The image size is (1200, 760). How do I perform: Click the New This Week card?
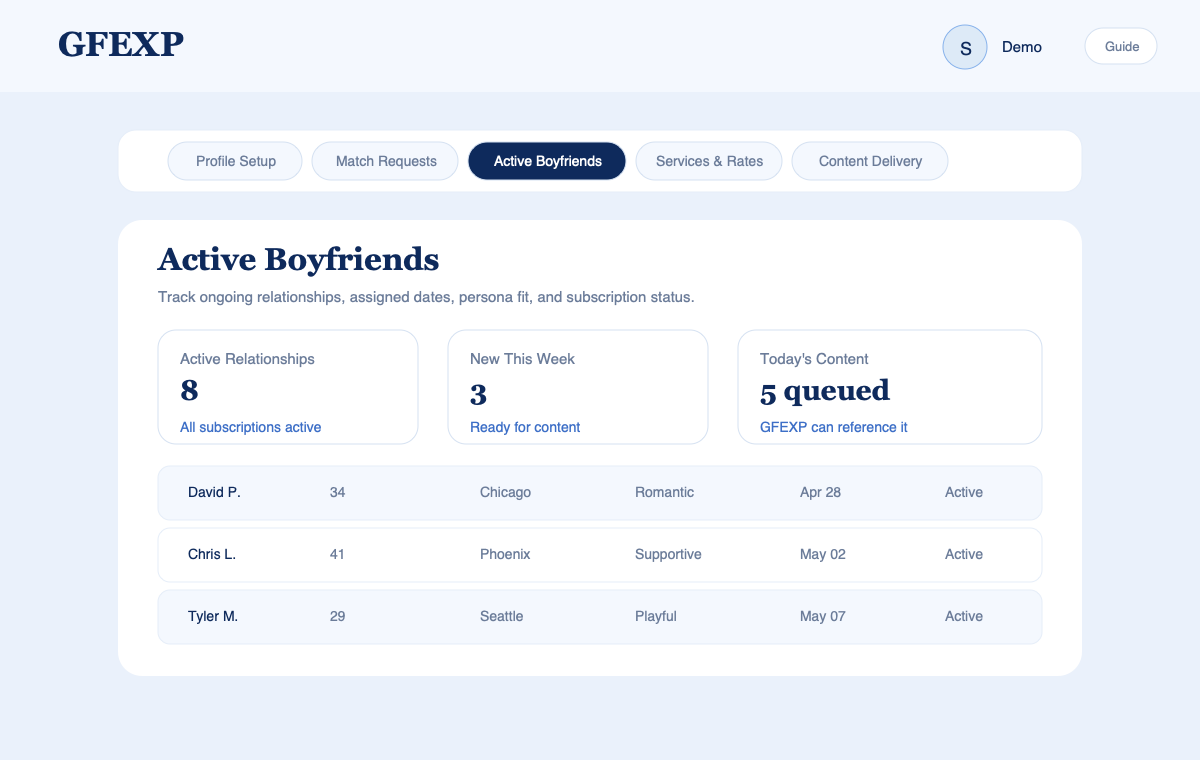[x=578, y=387]
